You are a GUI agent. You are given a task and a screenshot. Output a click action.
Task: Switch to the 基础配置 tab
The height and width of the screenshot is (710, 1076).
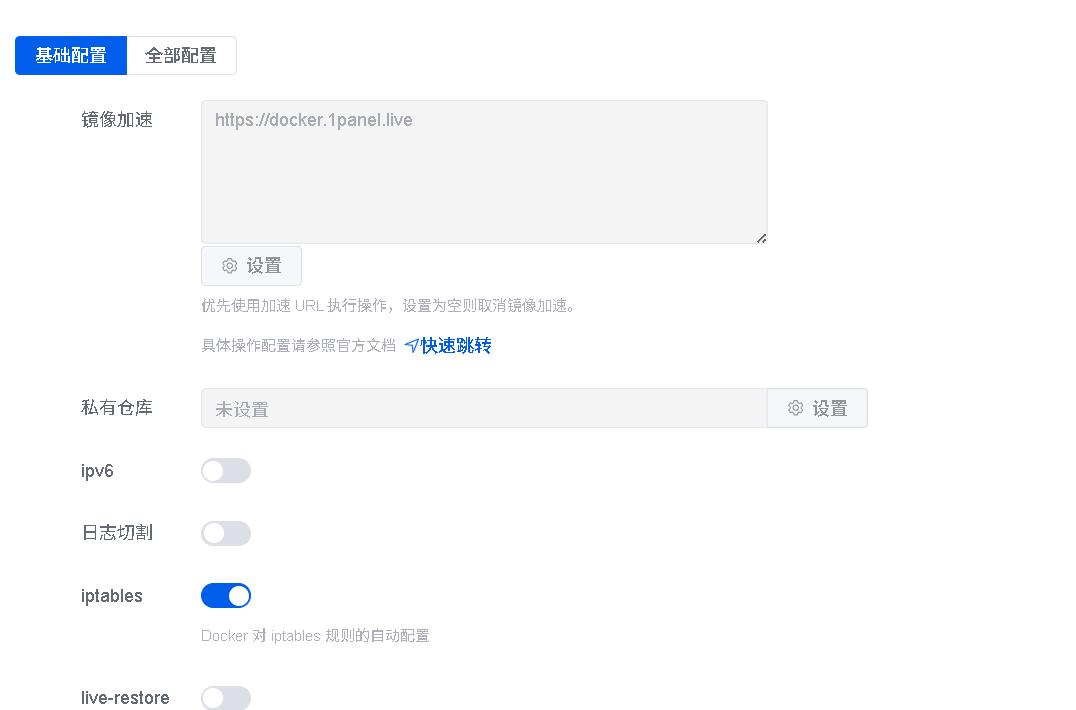(x=71, y=56)
